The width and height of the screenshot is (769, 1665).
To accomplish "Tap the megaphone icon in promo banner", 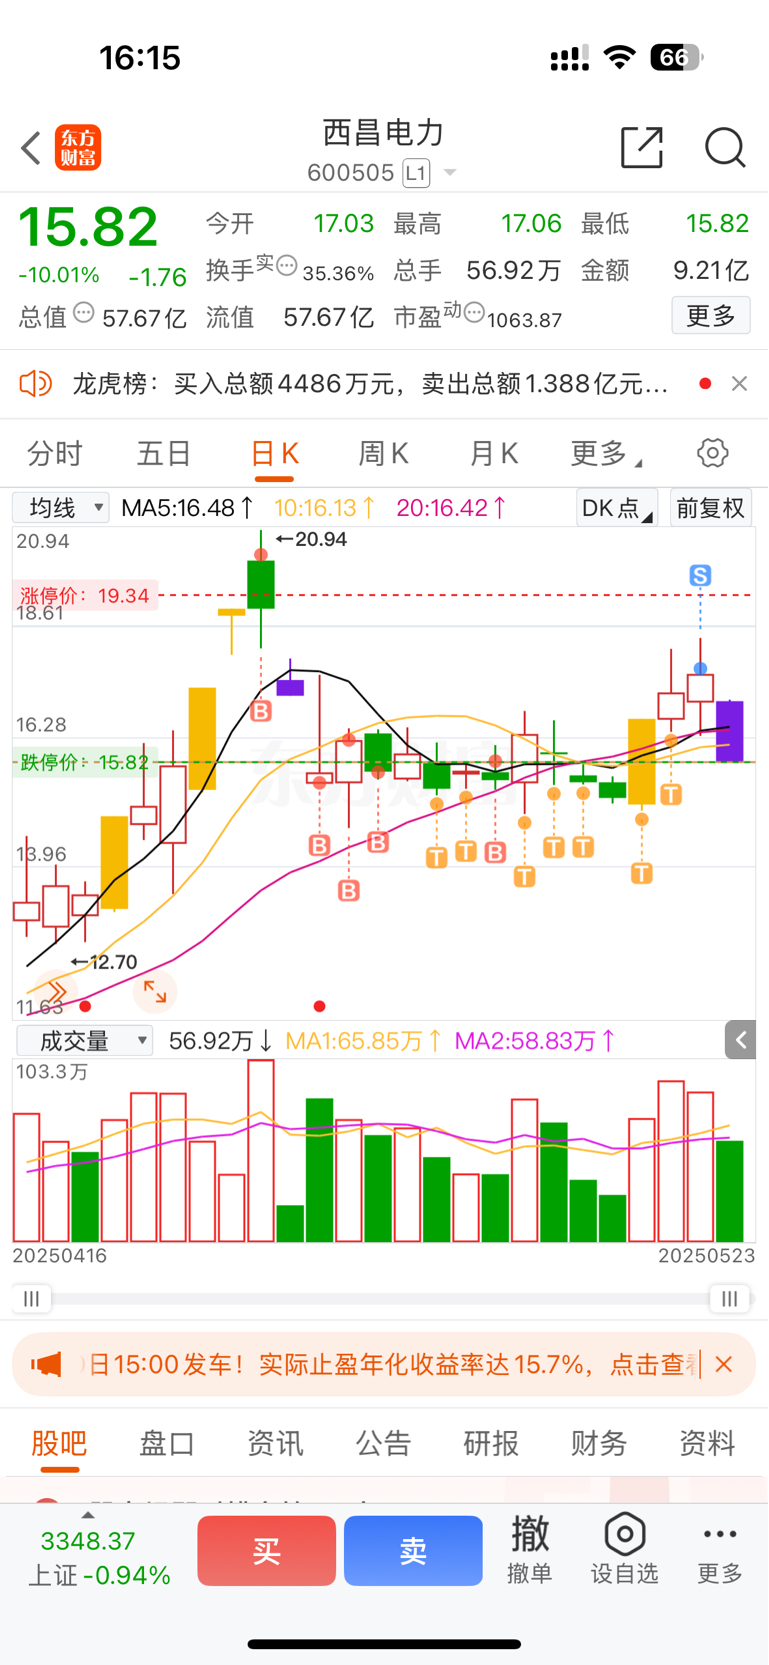I will [x=47, y=1364].
